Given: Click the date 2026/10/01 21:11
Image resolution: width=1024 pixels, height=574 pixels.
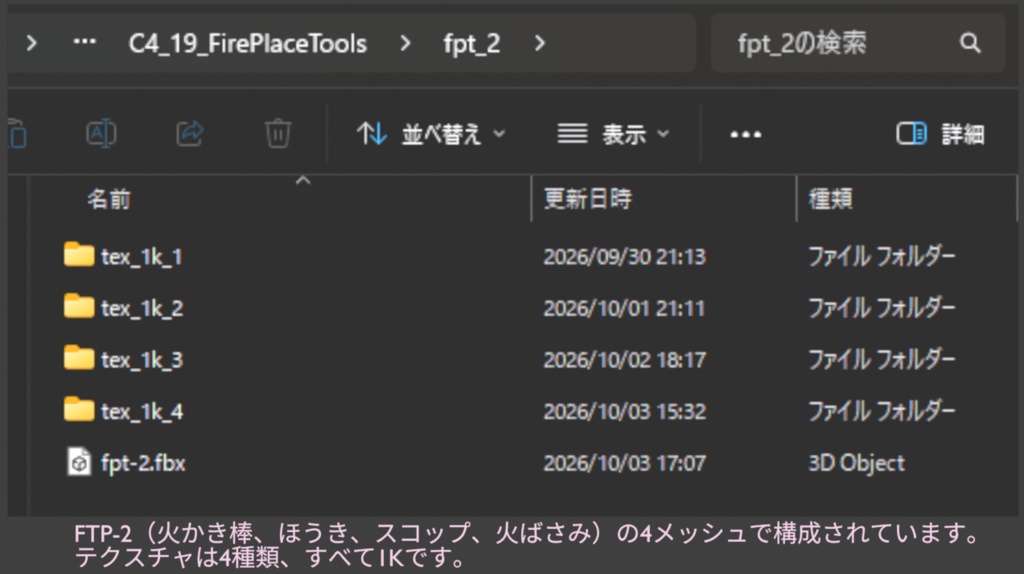Looking at the screenshot, I should pyautogui.click(x=624, y=308).
